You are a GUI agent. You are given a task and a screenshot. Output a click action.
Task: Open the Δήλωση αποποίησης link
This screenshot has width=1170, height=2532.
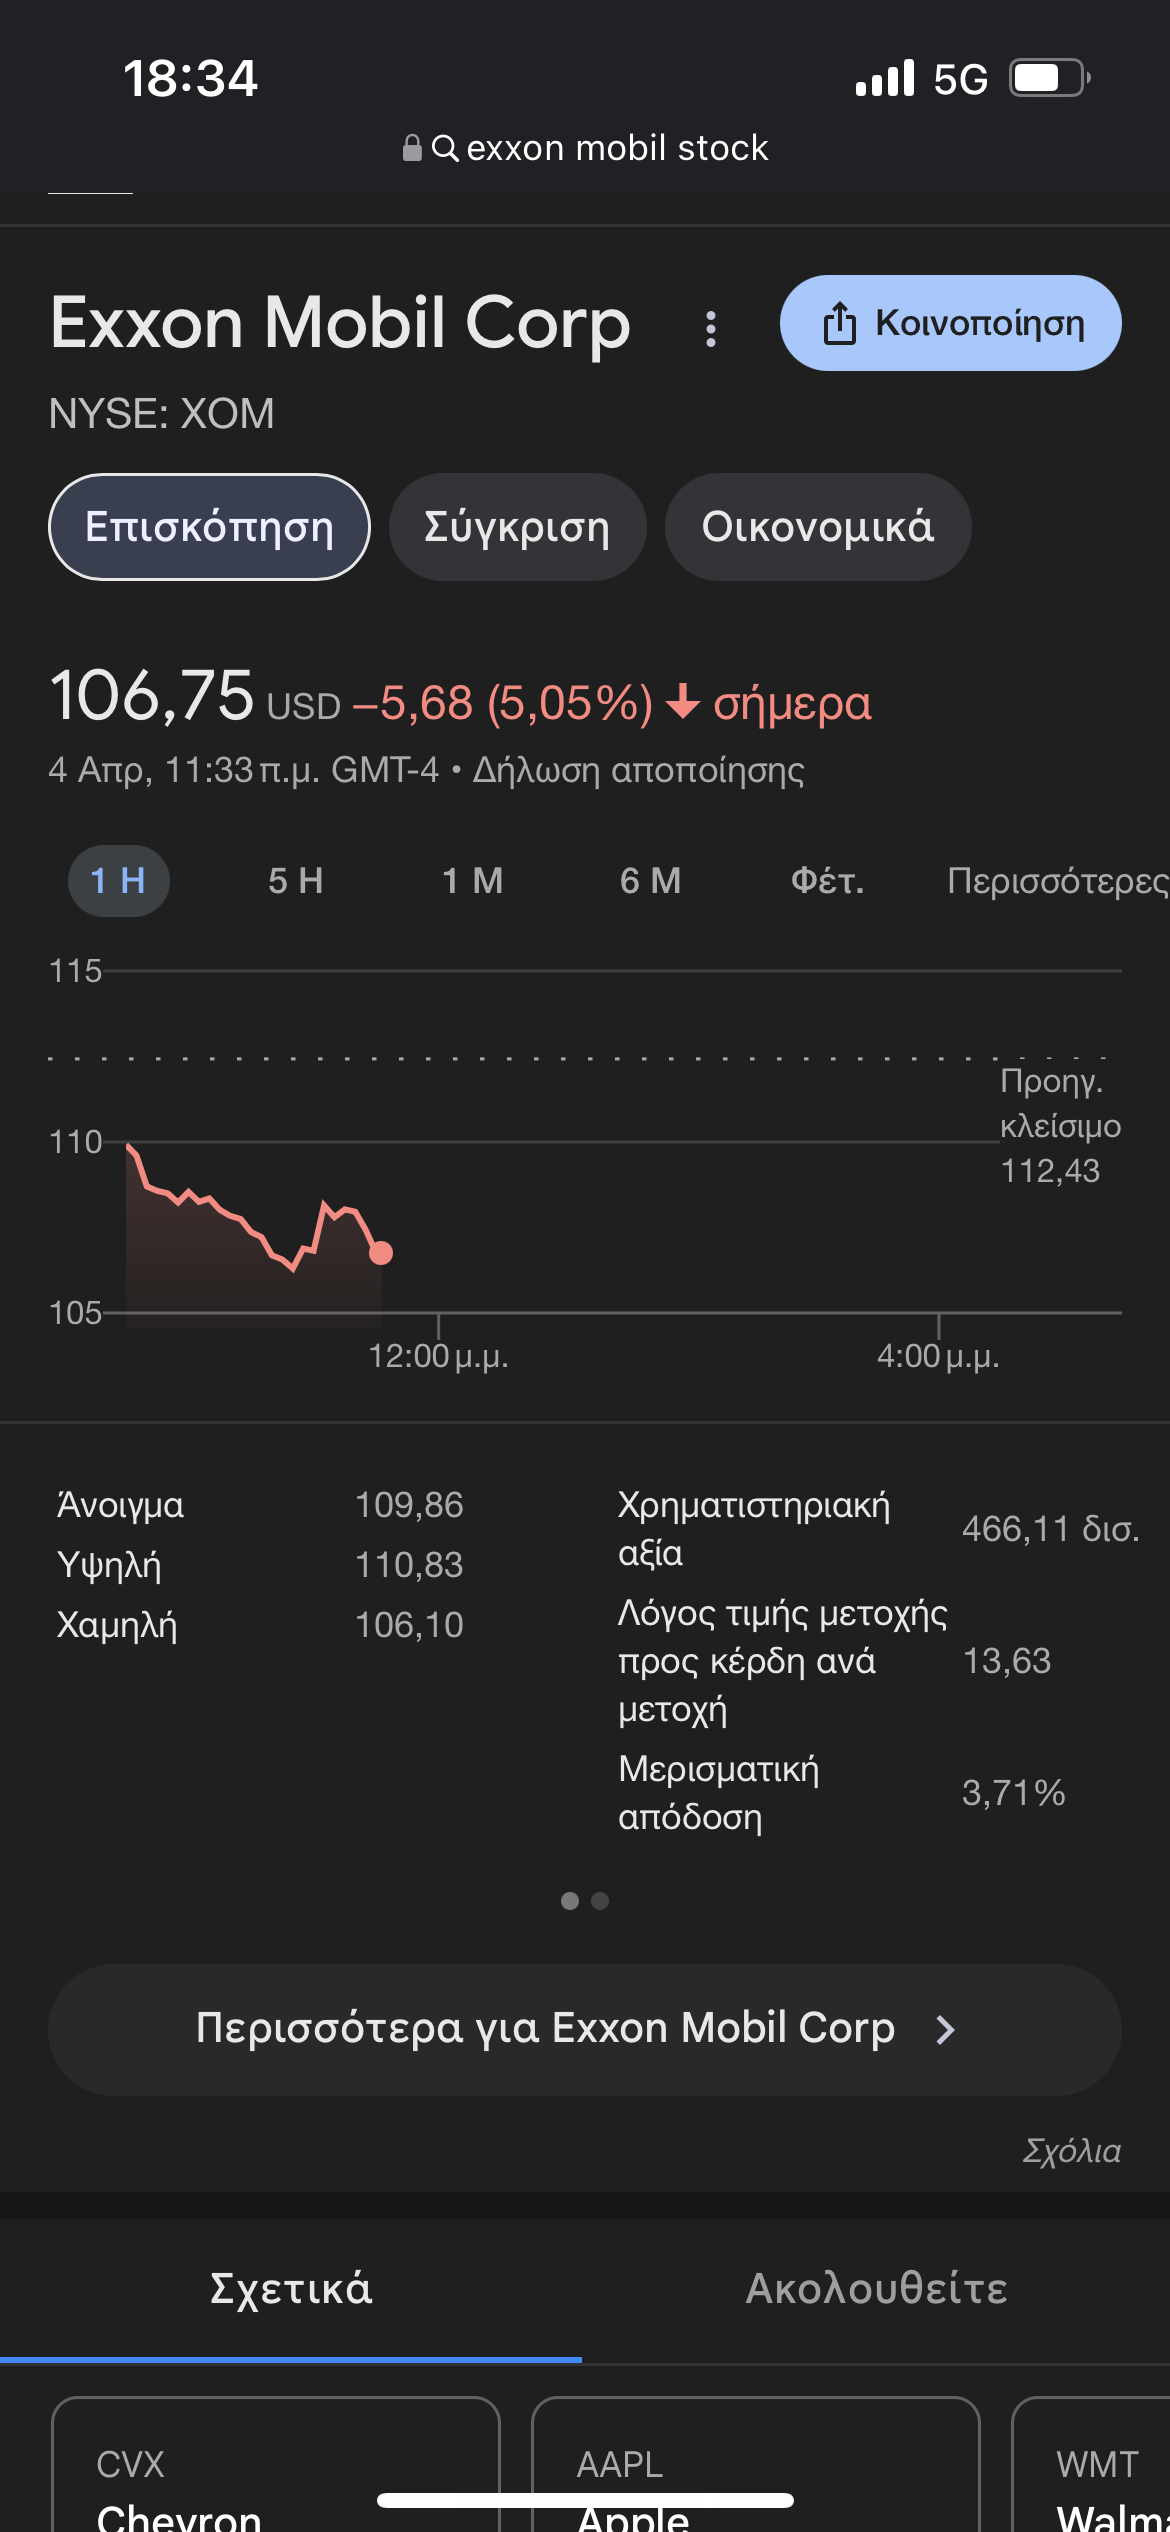pos(638,770)
